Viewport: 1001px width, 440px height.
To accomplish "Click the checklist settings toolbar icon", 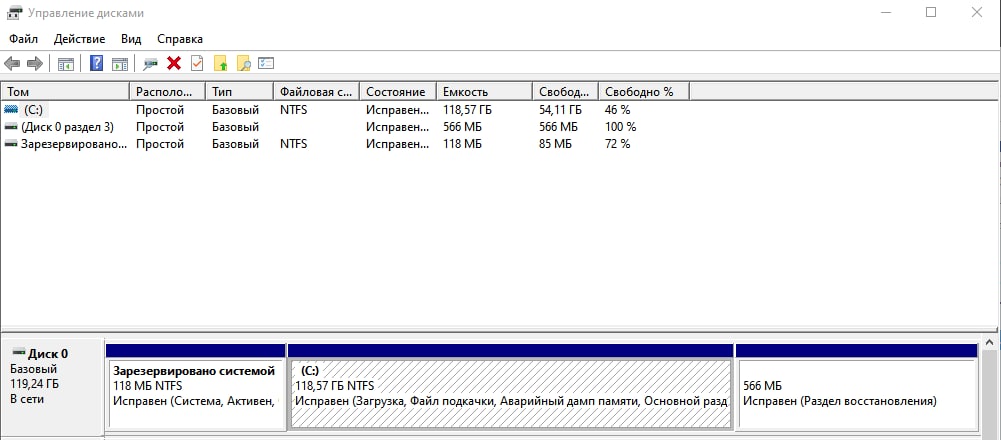I will point(266,63).
